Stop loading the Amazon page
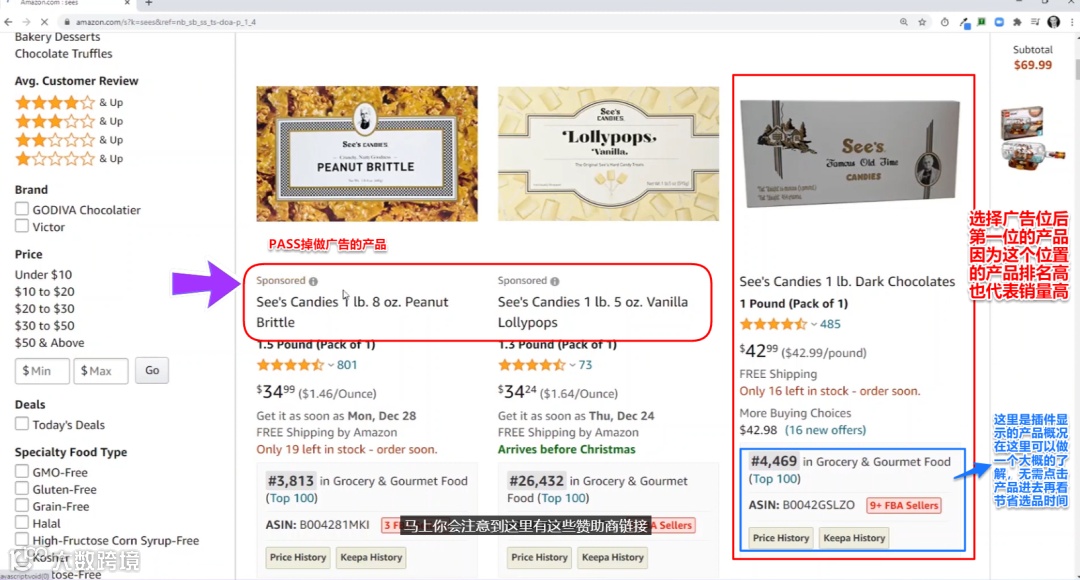The image size is (1080, 580). [x=44, y=22]
